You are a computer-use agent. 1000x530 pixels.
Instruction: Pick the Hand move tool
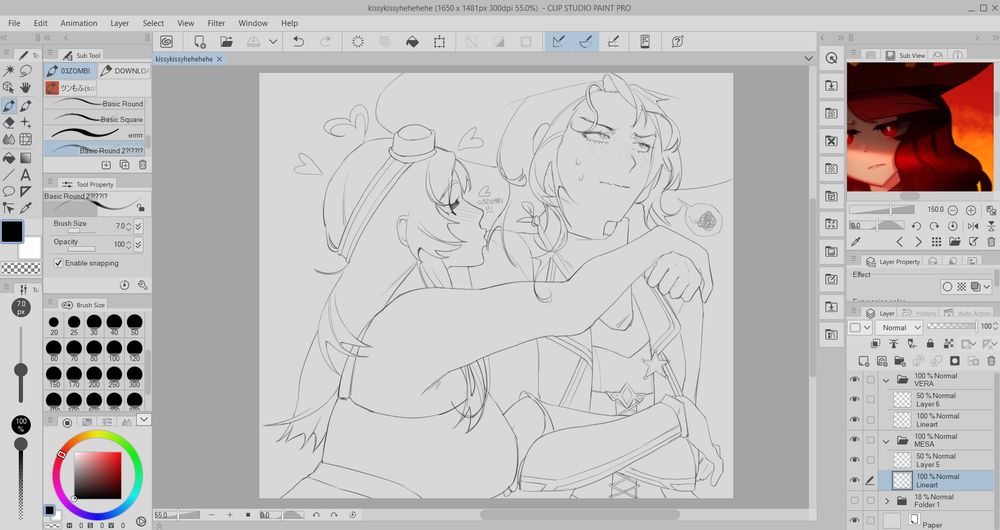[26, 87]
